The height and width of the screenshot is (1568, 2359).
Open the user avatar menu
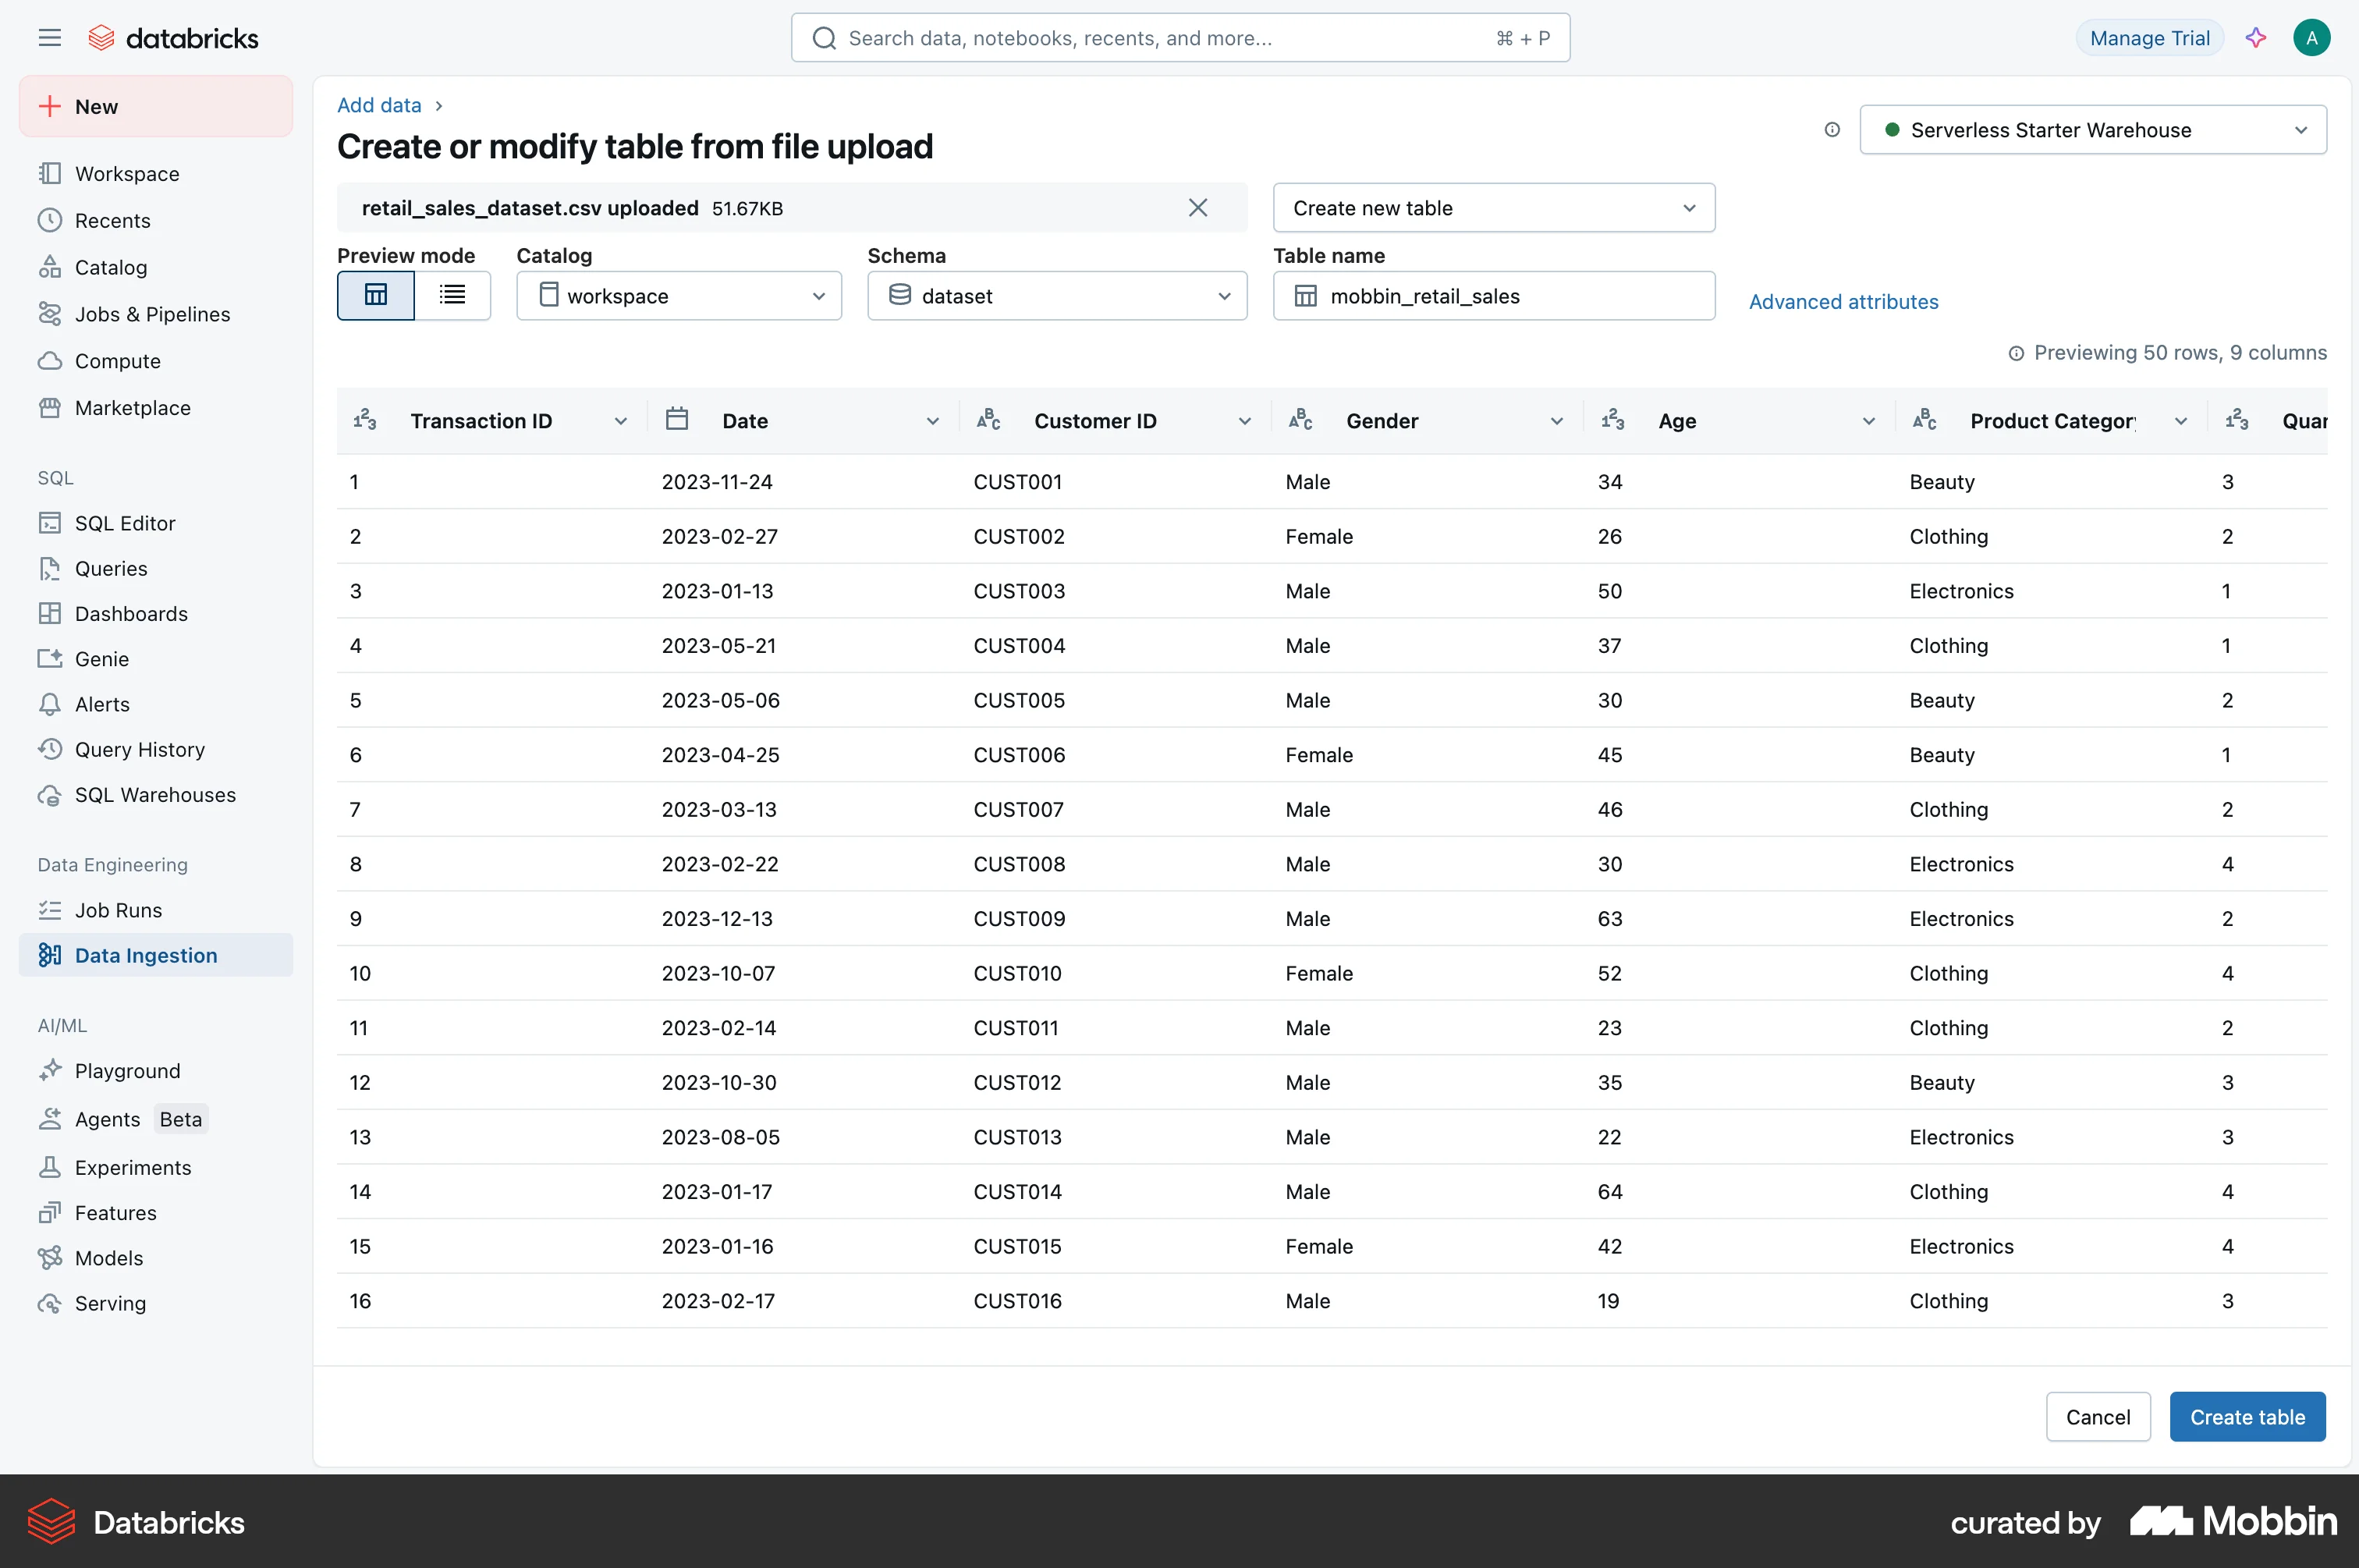coord(2312,38)
